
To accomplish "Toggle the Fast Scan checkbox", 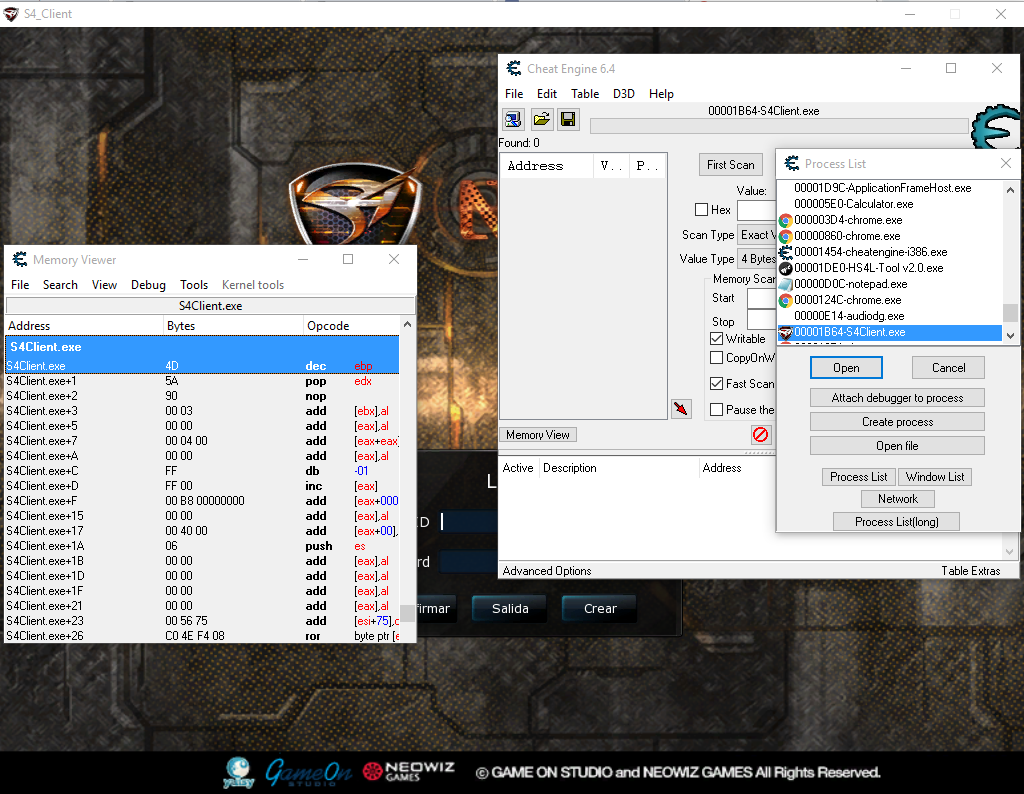I will pyautogui.click(x=716, y=383).
